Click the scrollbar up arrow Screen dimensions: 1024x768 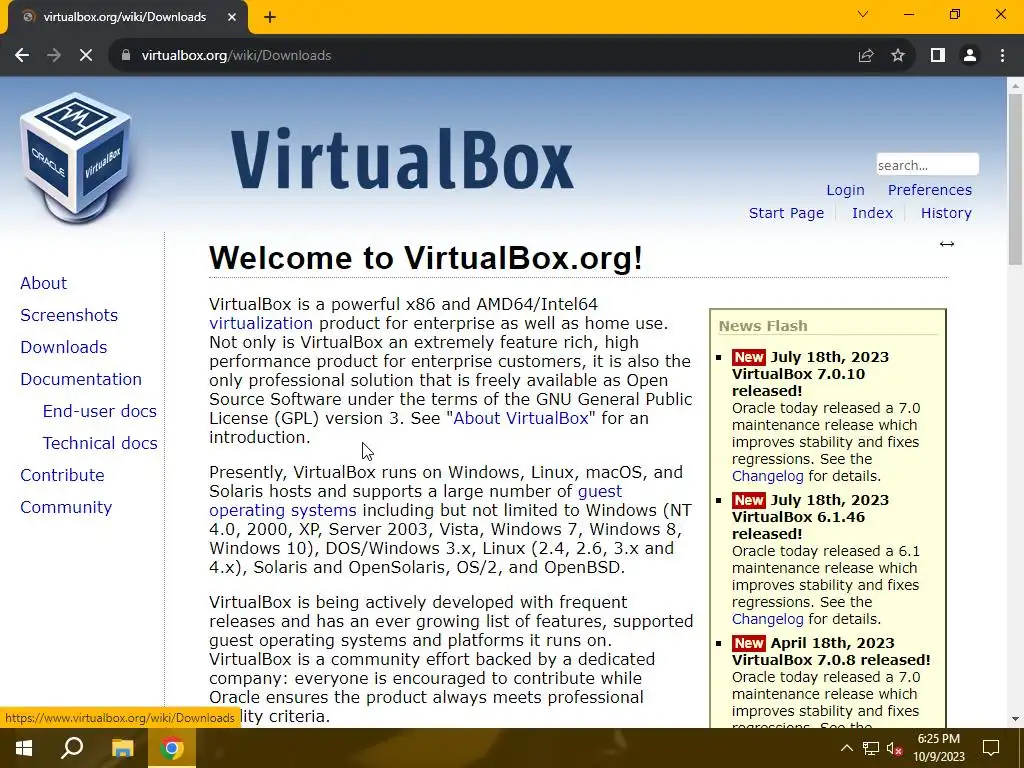[1015, 85]
